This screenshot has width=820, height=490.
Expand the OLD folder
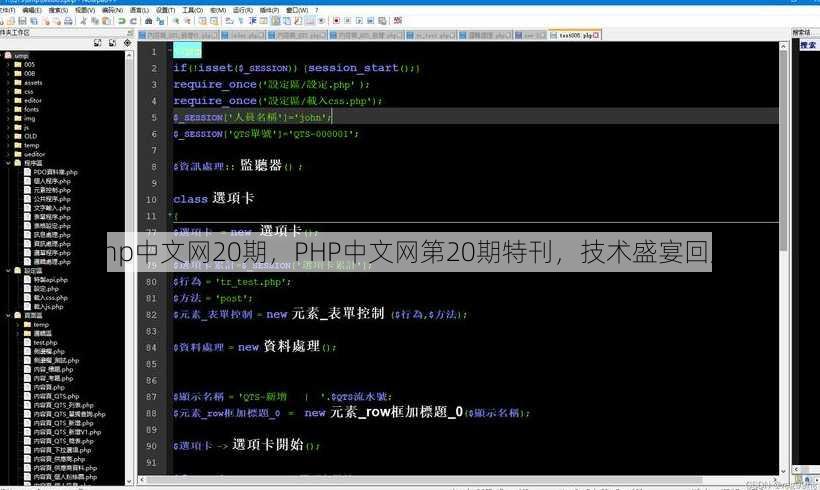click(x=8, y=136)
